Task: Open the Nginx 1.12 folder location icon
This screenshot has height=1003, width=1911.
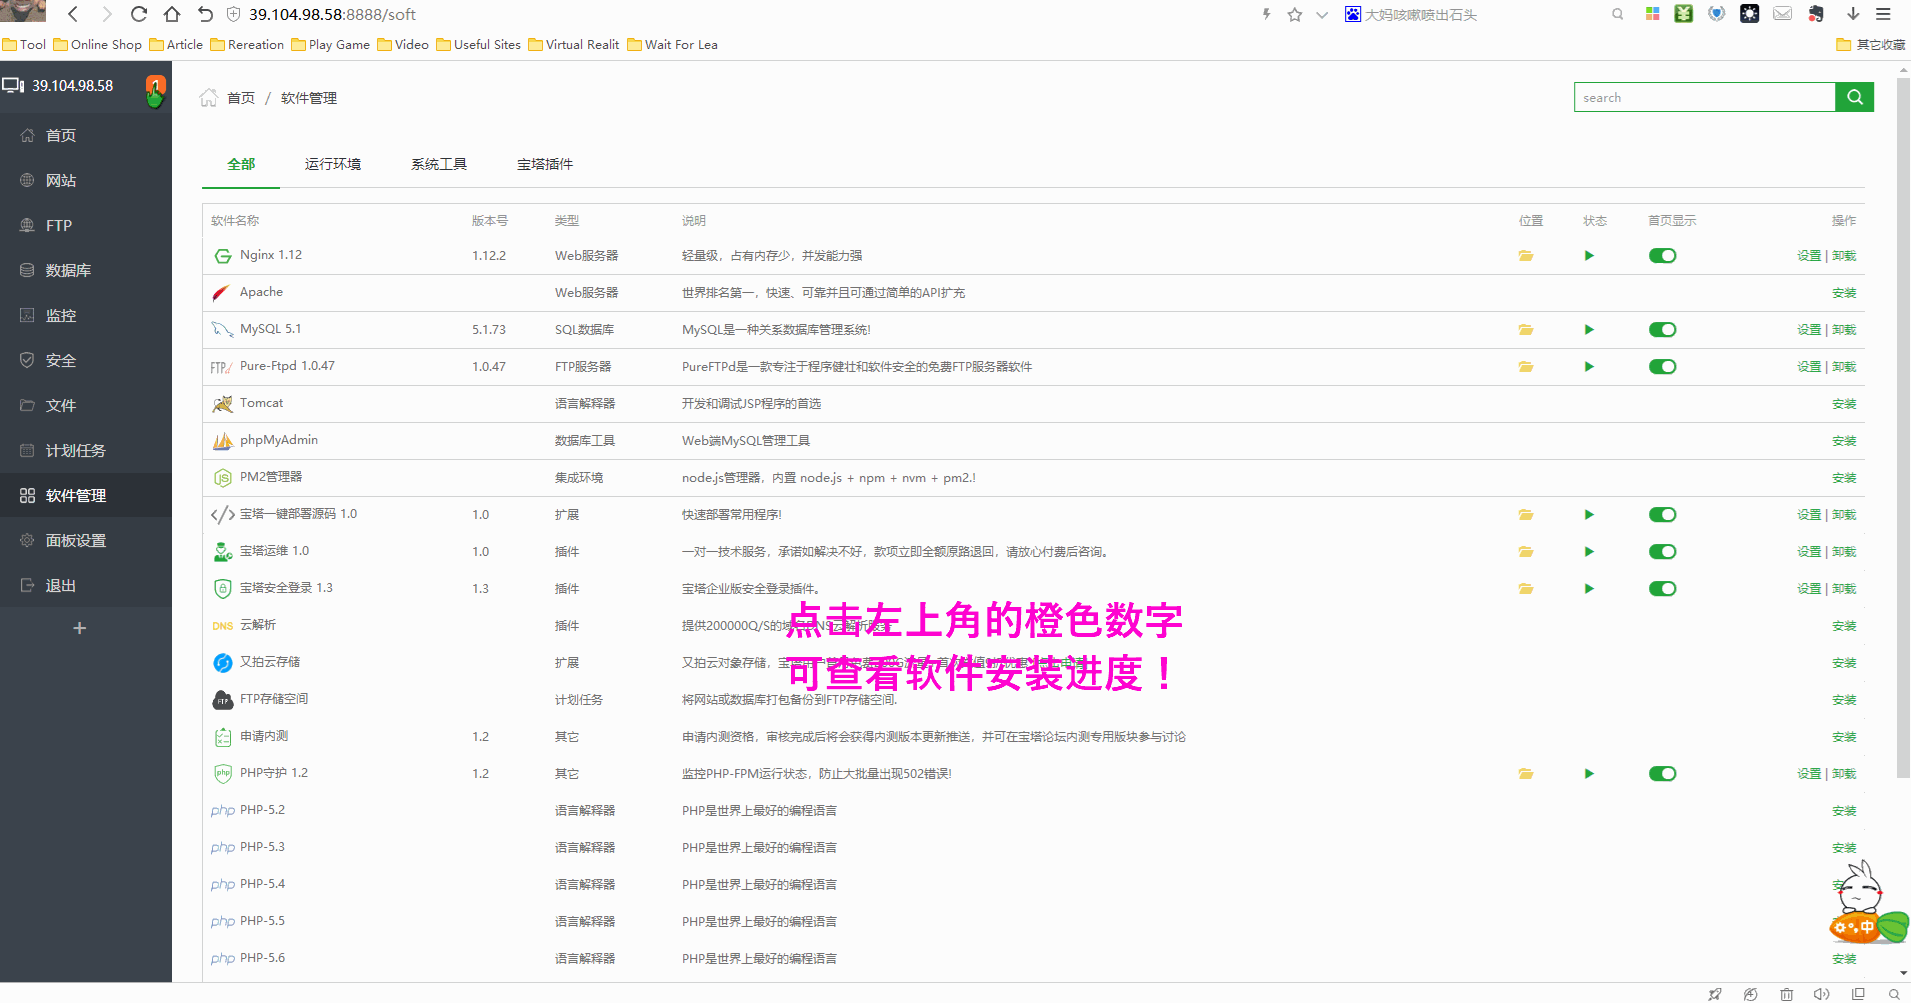Action: (1526, 256)
